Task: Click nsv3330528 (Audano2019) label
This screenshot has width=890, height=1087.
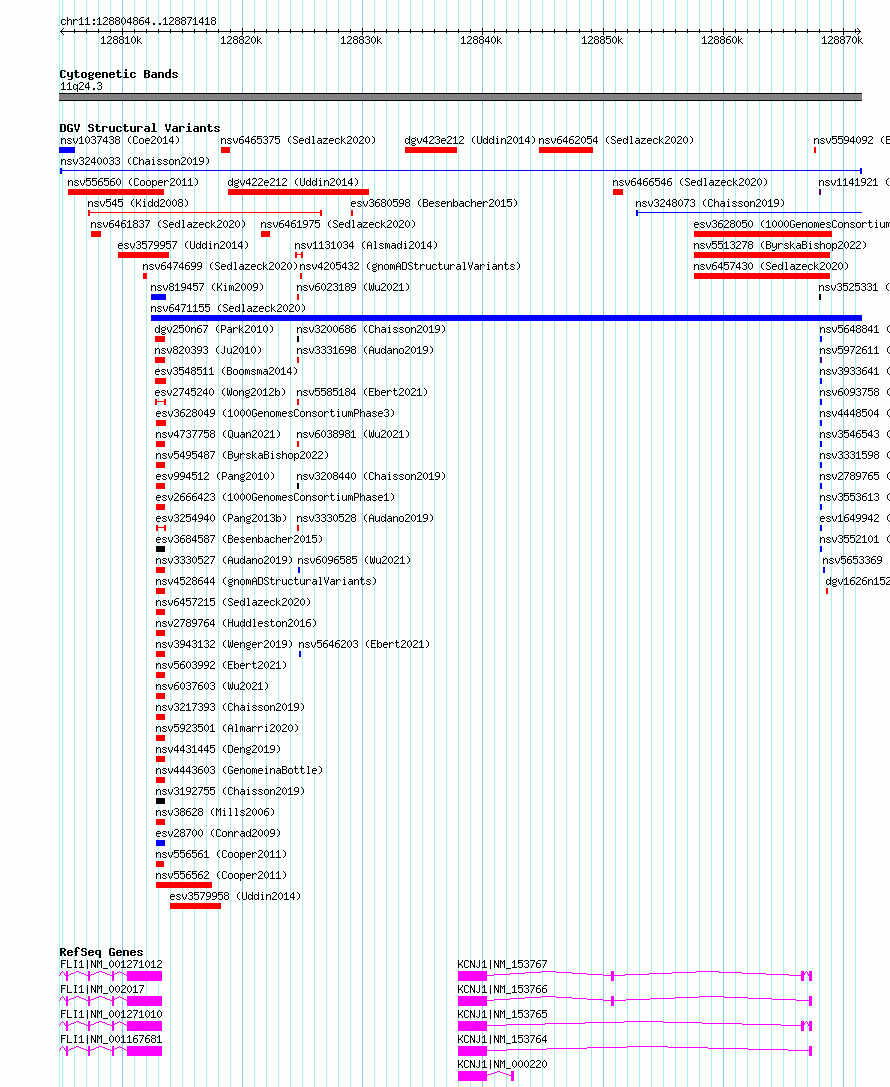Action: coord(365,518)
